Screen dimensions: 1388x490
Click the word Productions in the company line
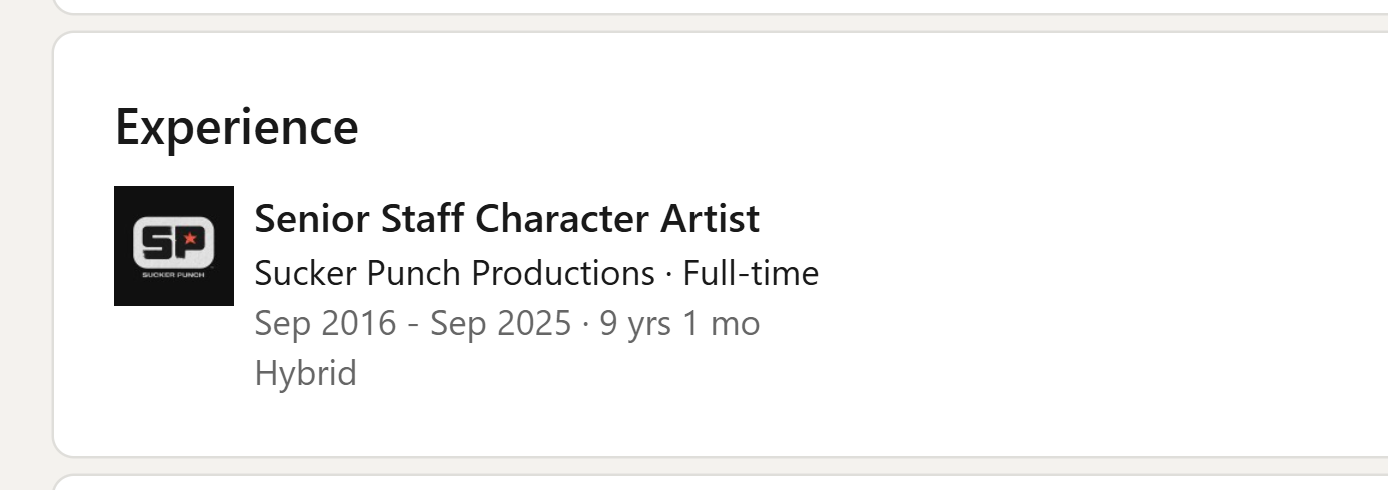[x=563, y=273]
